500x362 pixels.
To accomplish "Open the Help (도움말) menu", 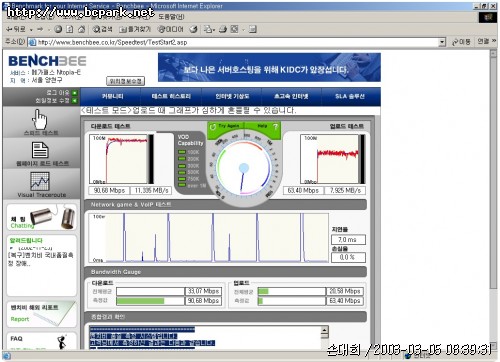I will [x=171, y=16].
